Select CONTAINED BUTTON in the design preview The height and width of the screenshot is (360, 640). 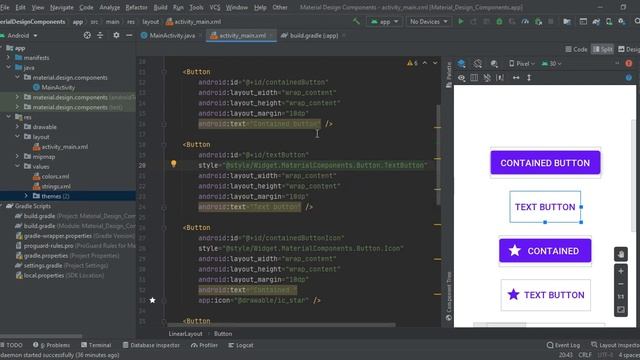click(545, 163)
